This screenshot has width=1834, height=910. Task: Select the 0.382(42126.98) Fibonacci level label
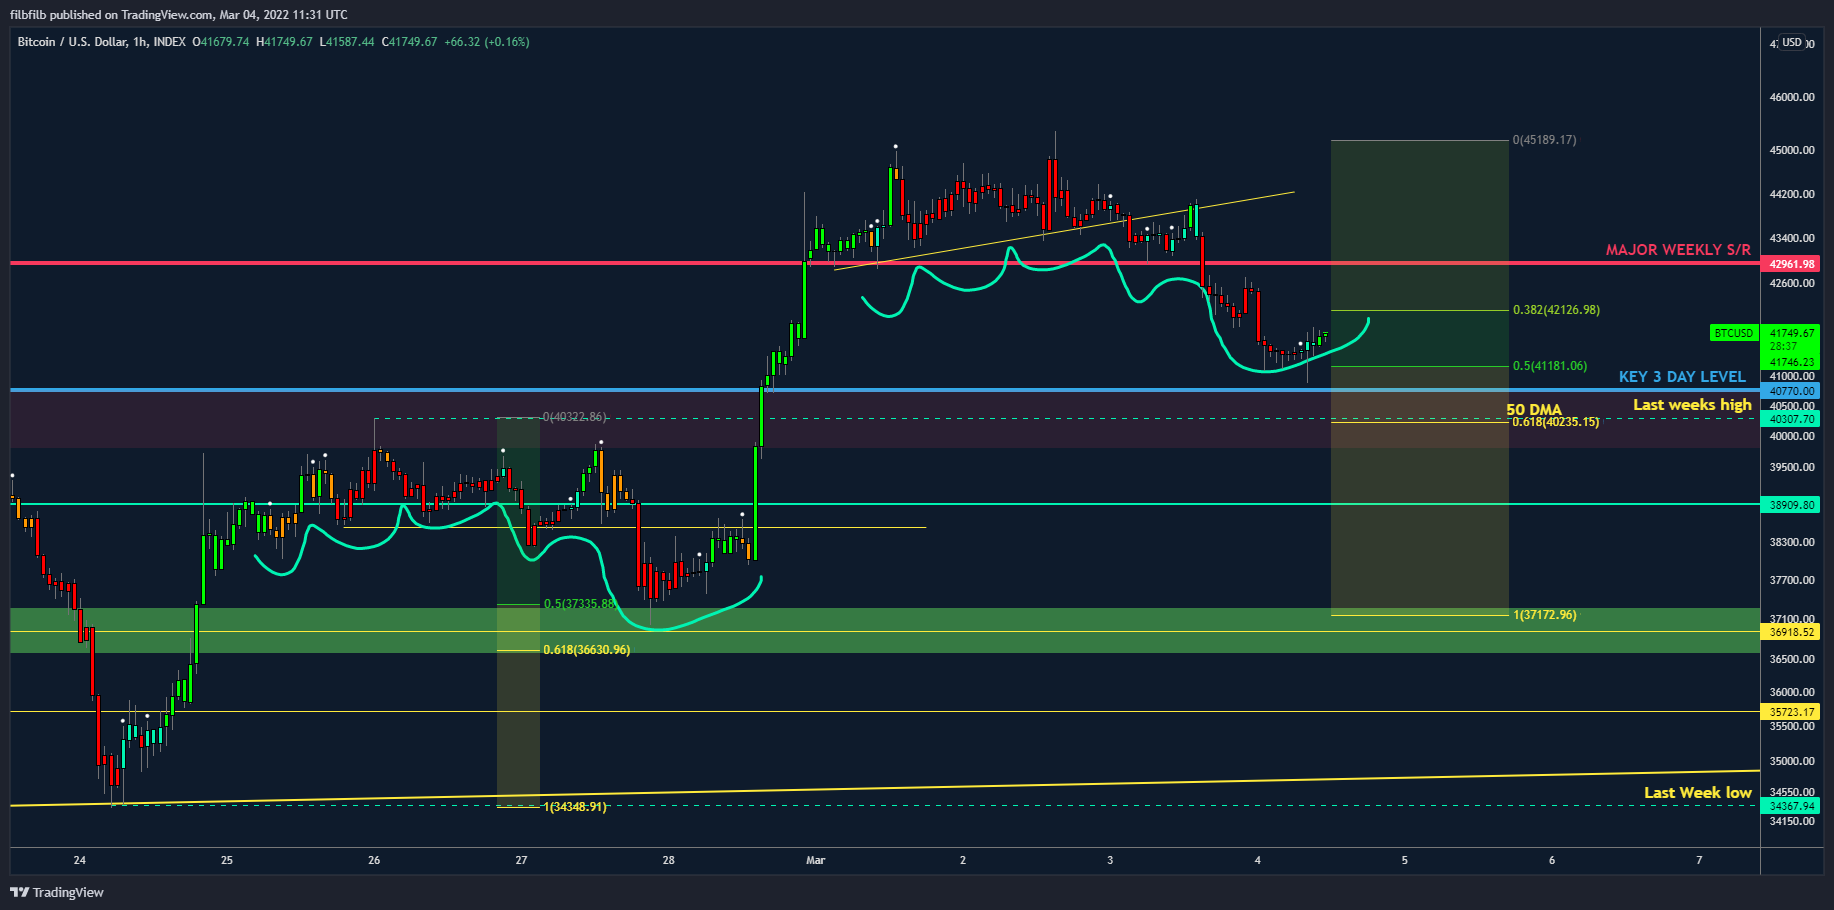pos(1556,310)
